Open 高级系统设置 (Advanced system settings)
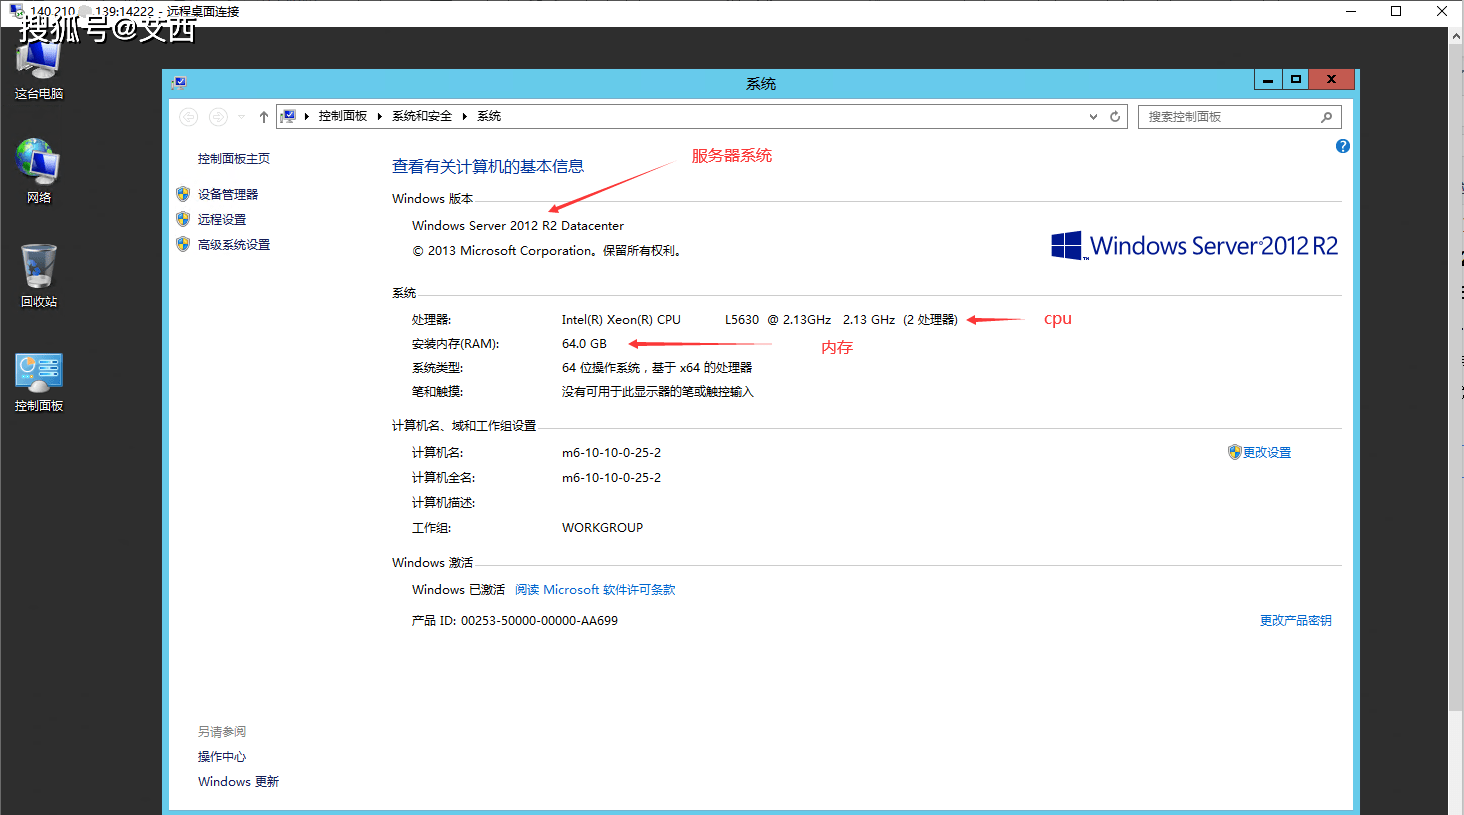This screenshot has width=1464, height=815. (234, 244)
